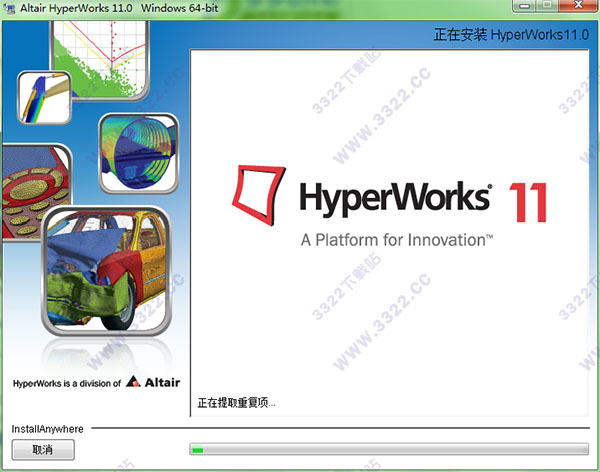600x472 pixels.
Task: Click the crashed car simulation thumbnail
Action: tap(106, 271)
